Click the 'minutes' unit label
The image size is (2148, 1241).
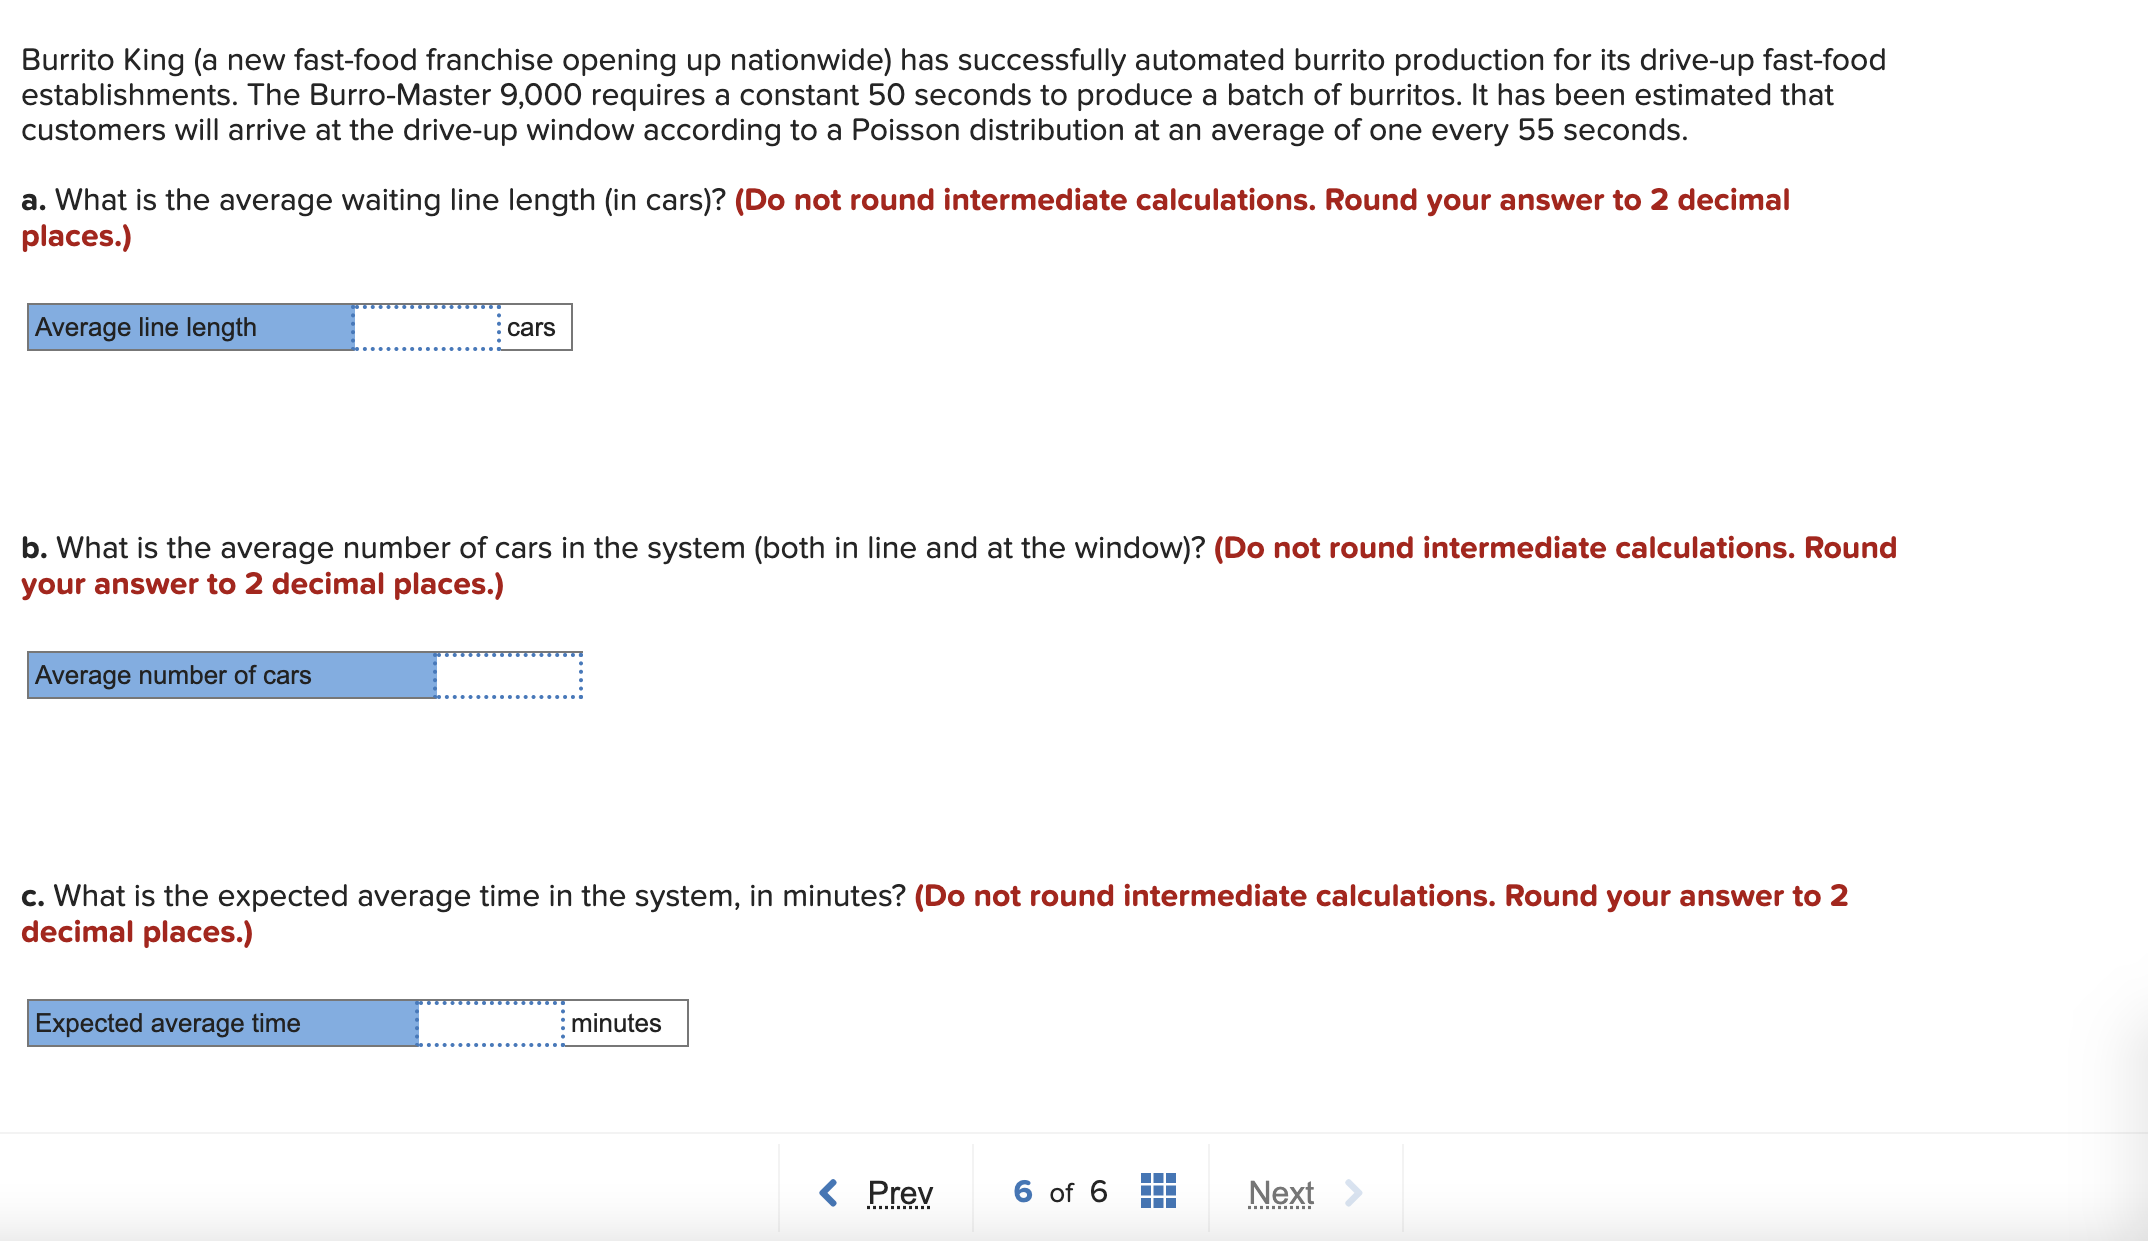[616, 1023]
